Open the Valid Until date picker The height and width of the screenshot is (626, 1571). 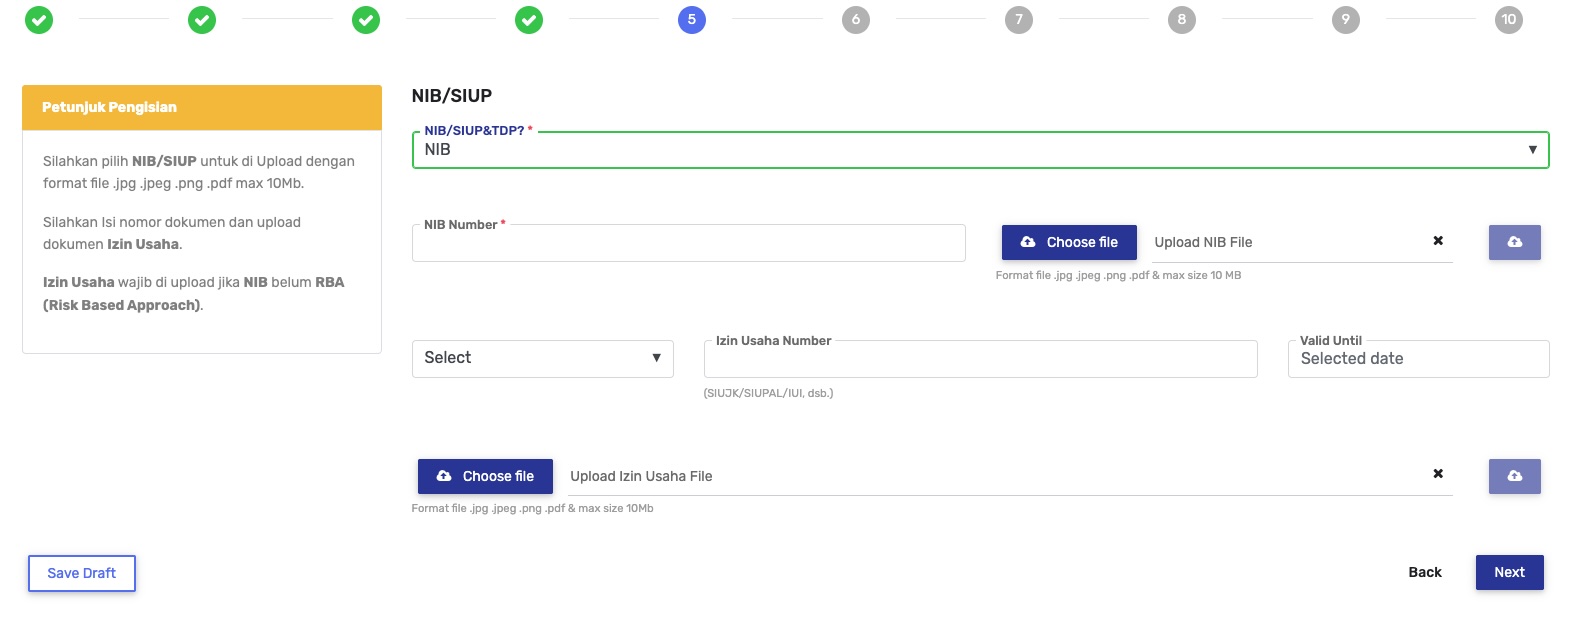click(1418, 359)
